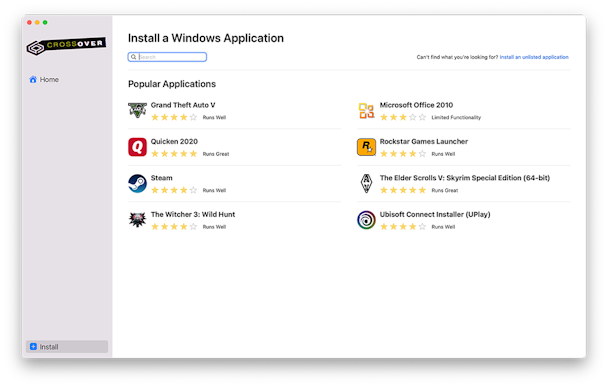Open the Skyrim Special Edition emblem icon
This screenshot has width=608, height=387.
pos(366,183)
